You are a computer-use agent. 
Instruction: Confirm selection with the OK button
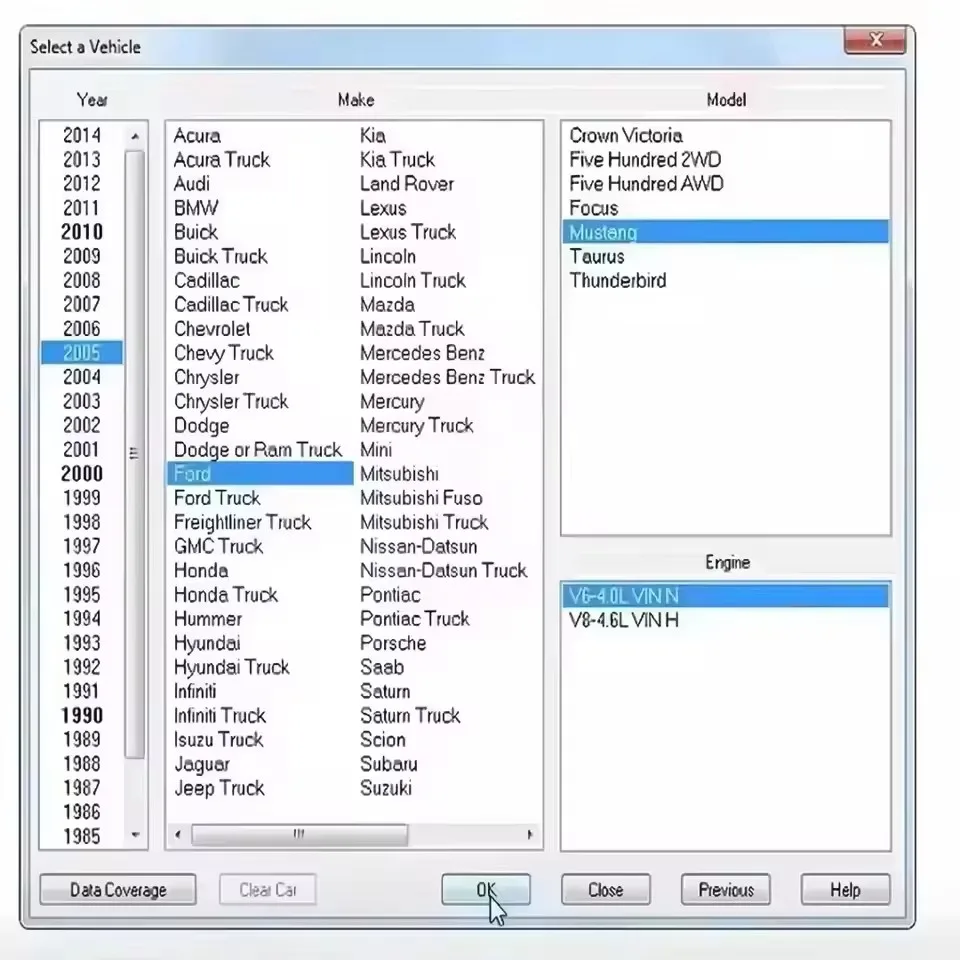pyautogui.click(x=486, y=890)
